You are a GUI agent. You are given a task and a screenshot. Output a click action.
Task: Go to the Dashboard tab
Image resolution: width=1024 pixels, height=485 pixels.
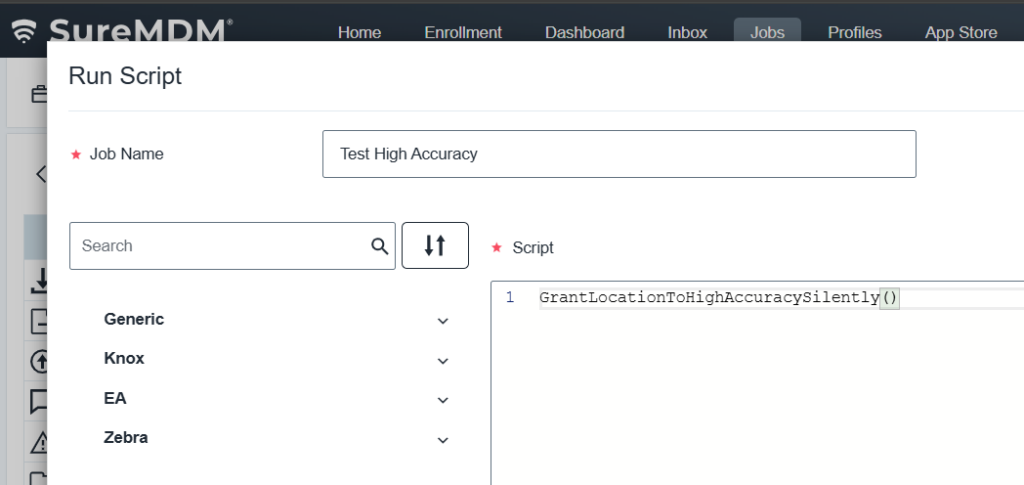click(584, 32)
